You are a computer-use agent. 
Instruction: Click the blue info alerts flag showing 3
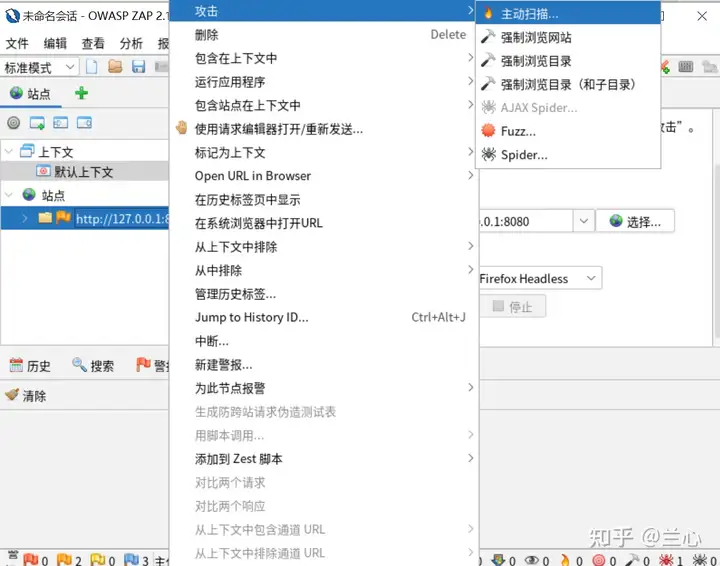click(x=131, y=559)
